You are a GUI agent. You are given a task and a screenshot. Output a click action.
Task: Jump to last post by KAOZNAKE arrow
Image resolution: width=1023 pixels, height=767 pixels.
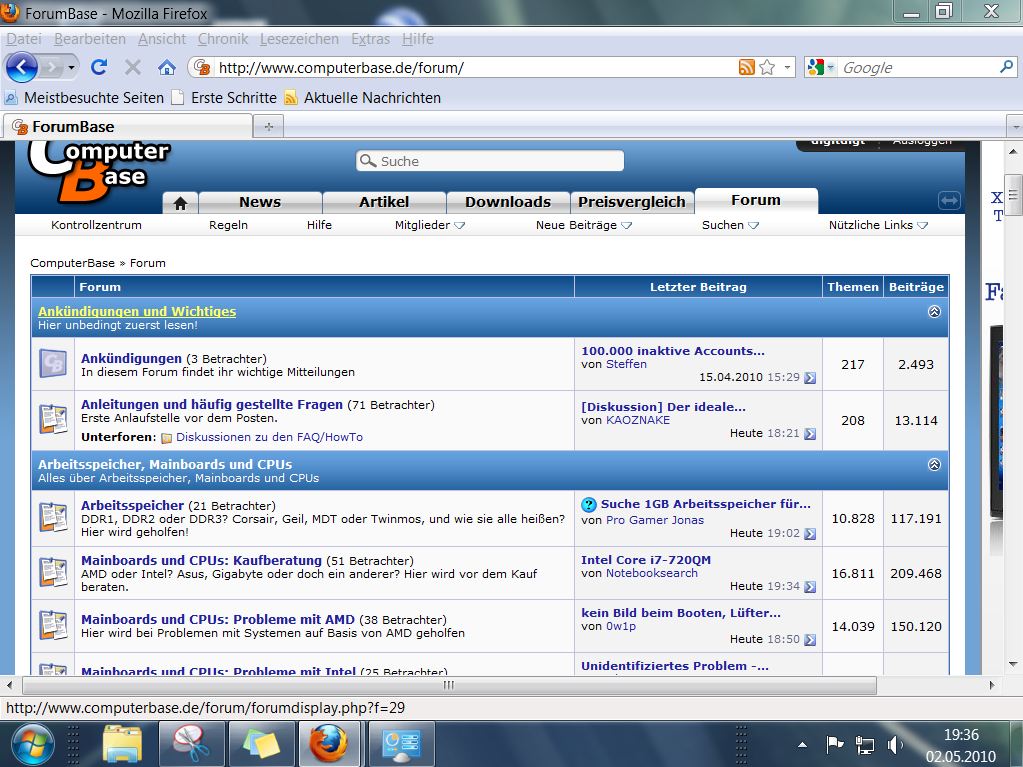click(810, 434)
